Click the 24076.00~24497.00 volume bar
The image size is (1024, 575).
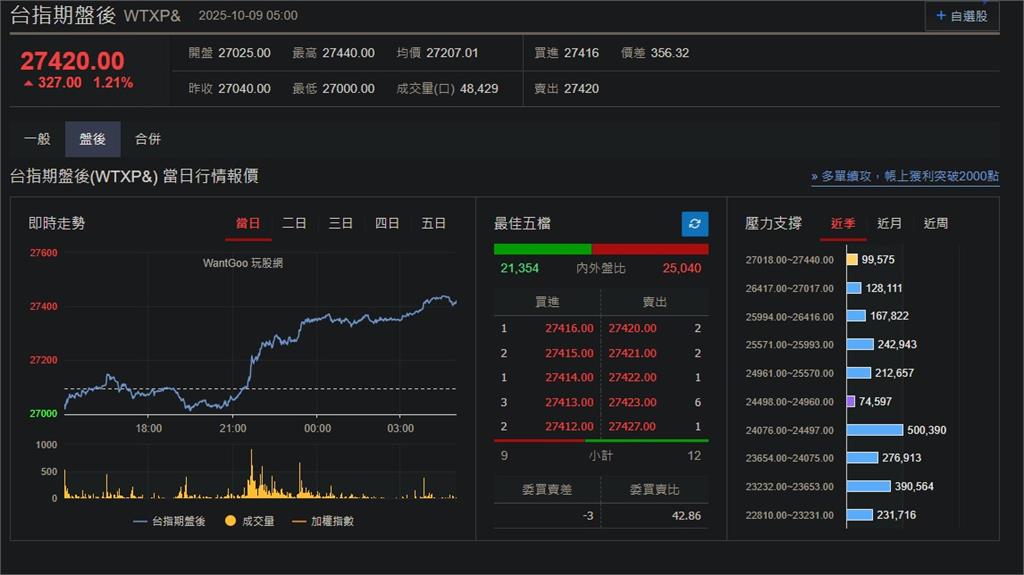(x=875, y=430)
